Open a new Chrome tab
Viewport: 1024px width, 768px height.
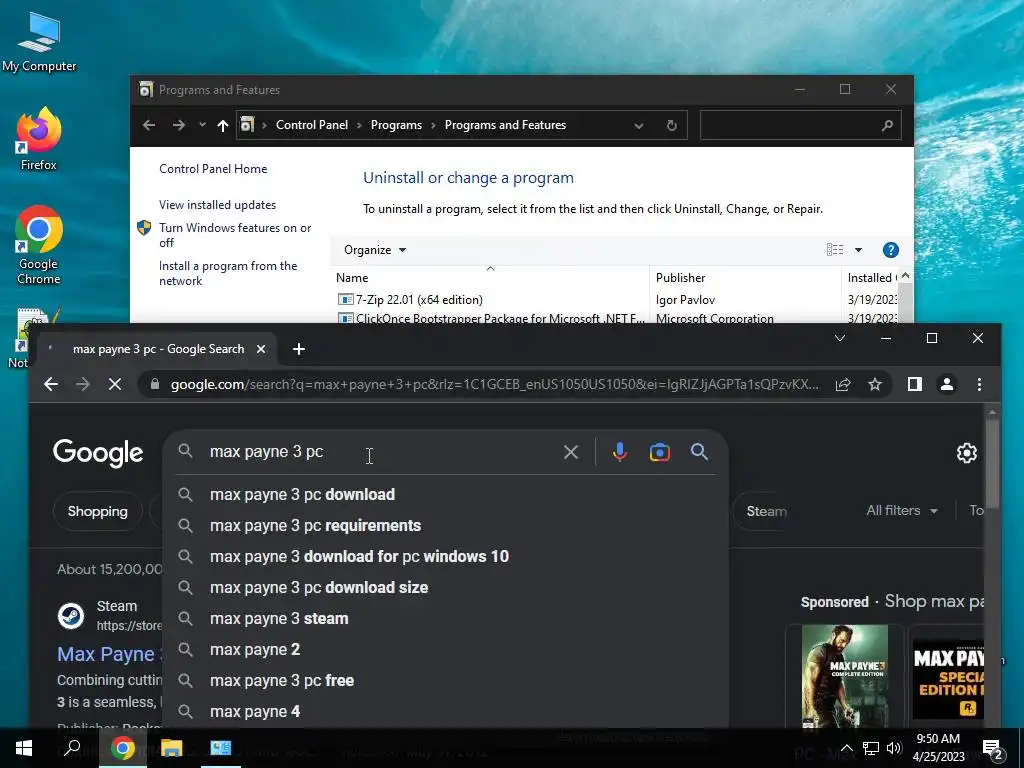tap(298, 349)
